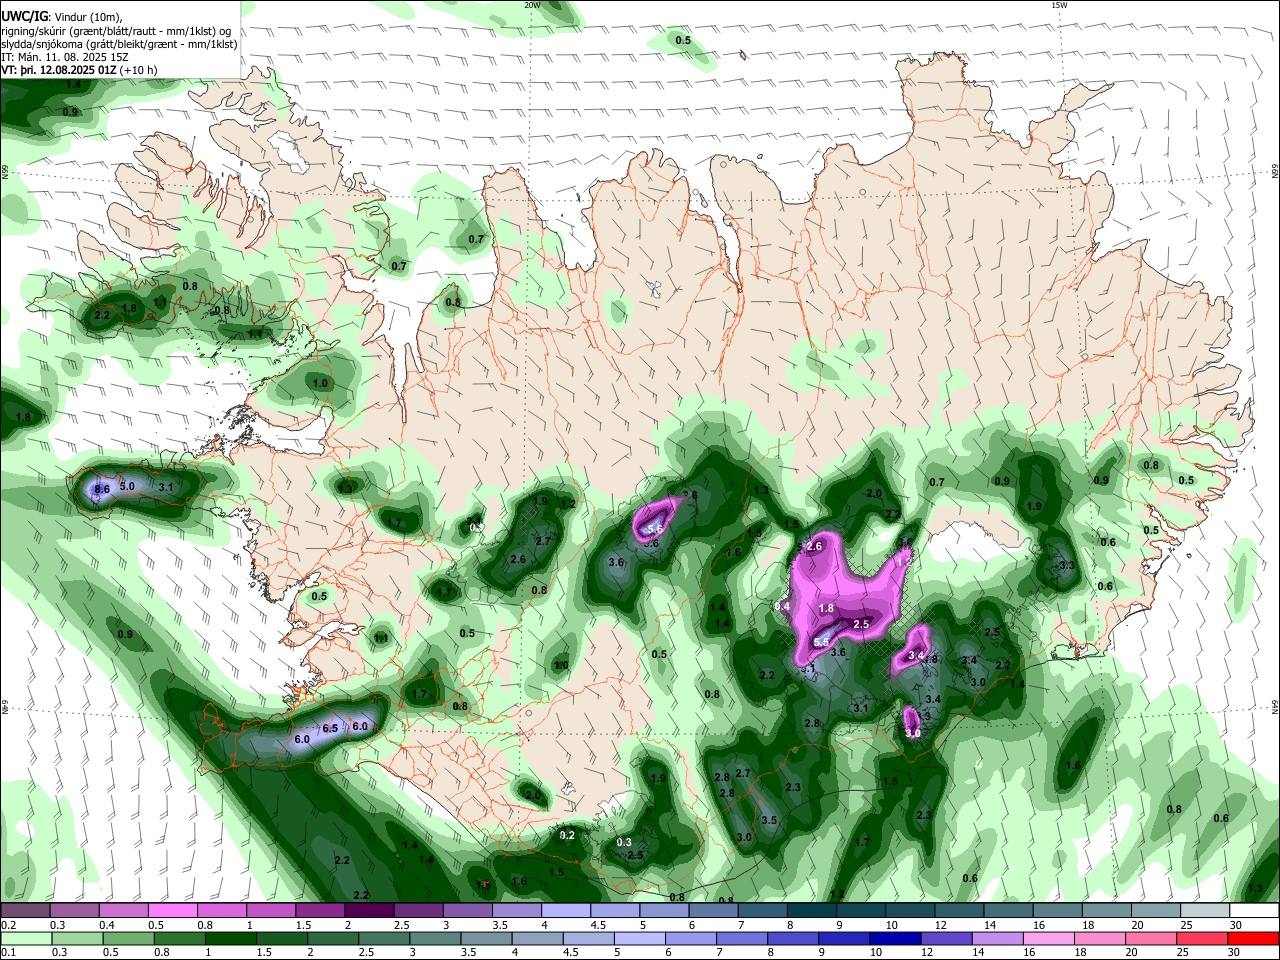Image resolution: width=1280 pixels, height=960 pixels.
Task: Click the upper legend swatch for 0.2–0.3
Action: click(x=26, y=910)
